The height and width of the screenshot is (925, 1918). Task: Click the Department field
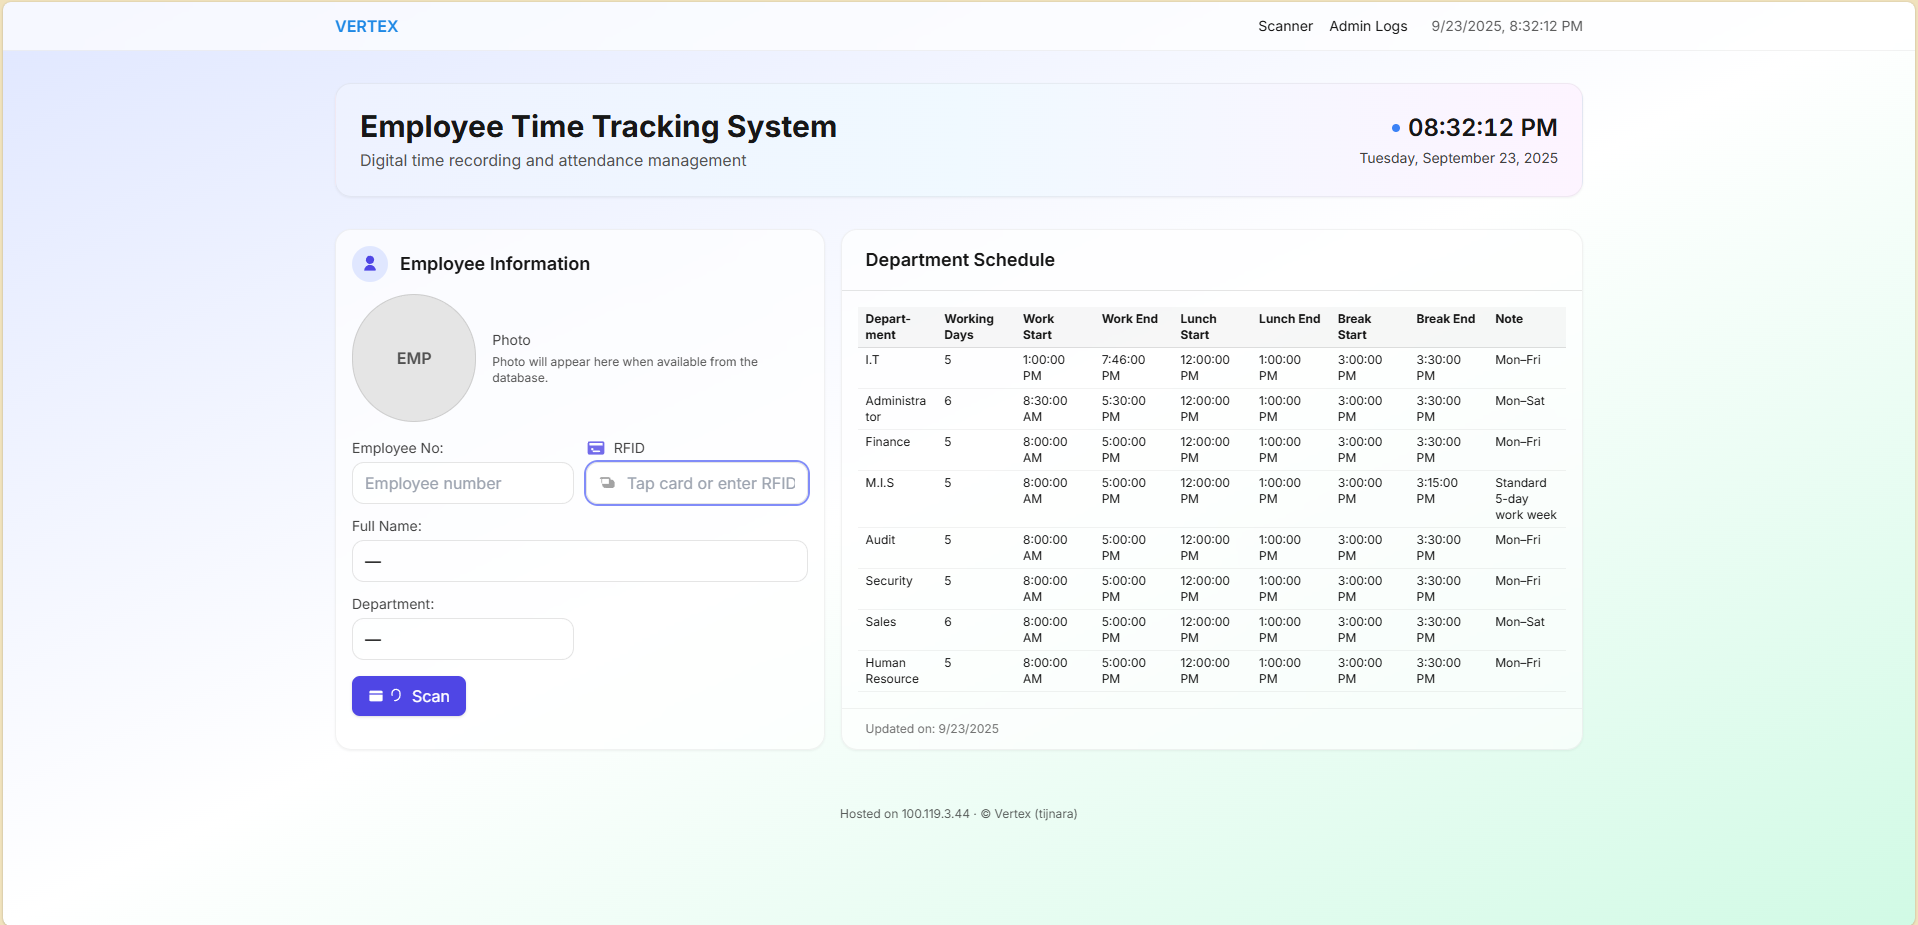(x=462, y=639)
